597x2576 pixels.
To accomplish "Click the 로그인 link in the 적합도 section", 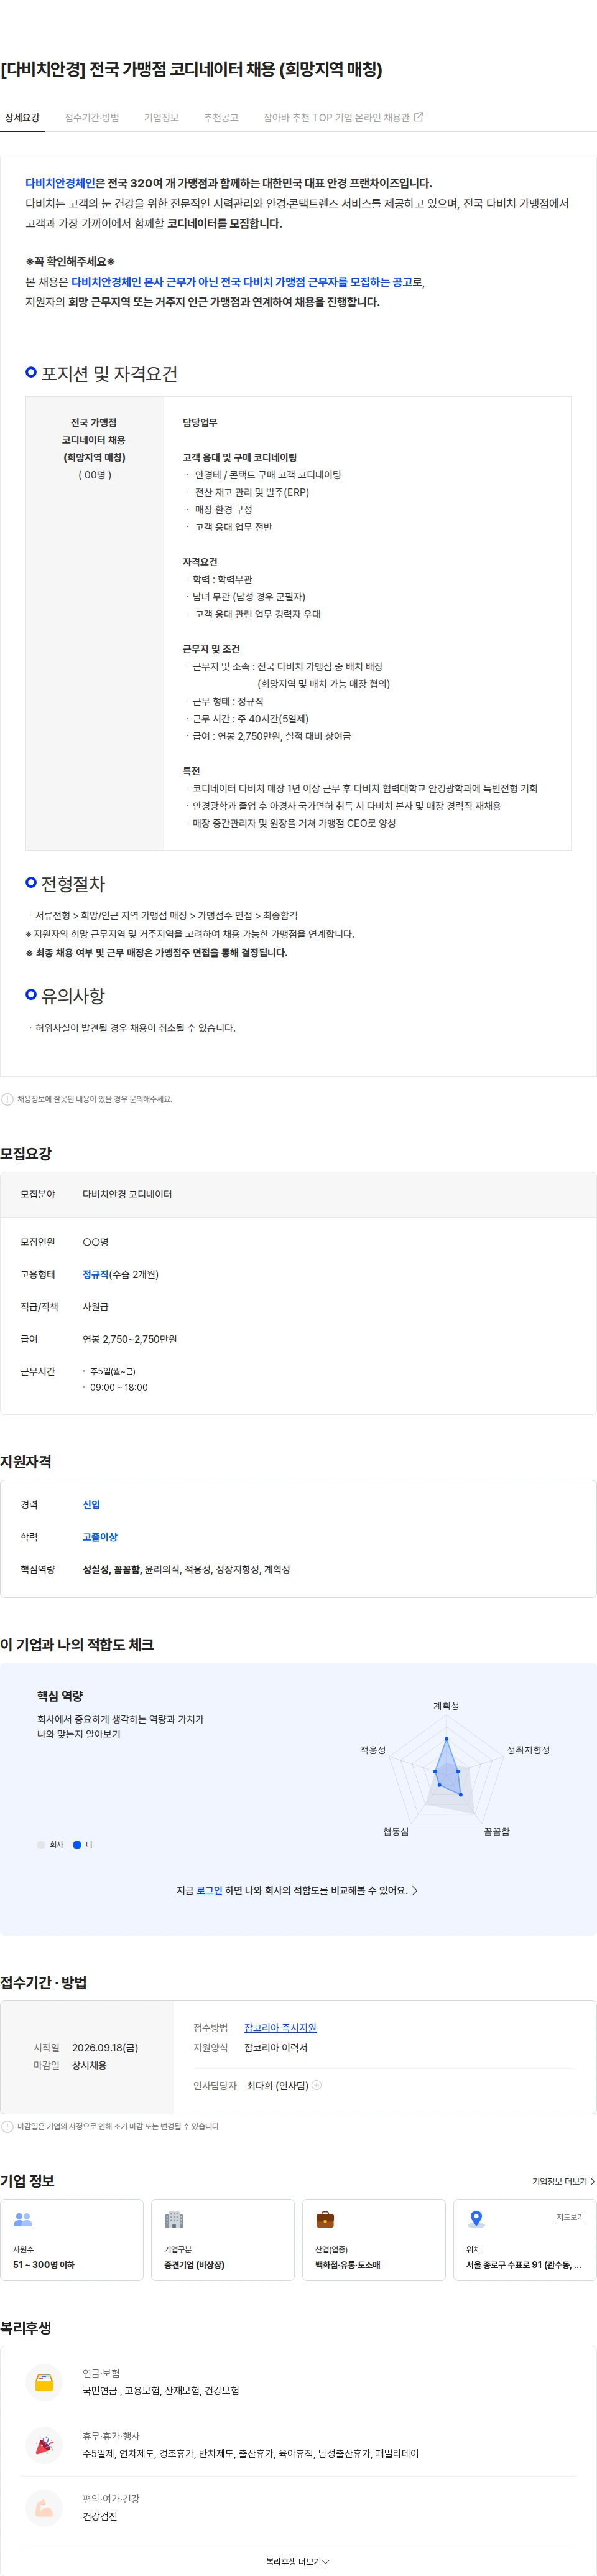I will click(x=209, y=1890).
